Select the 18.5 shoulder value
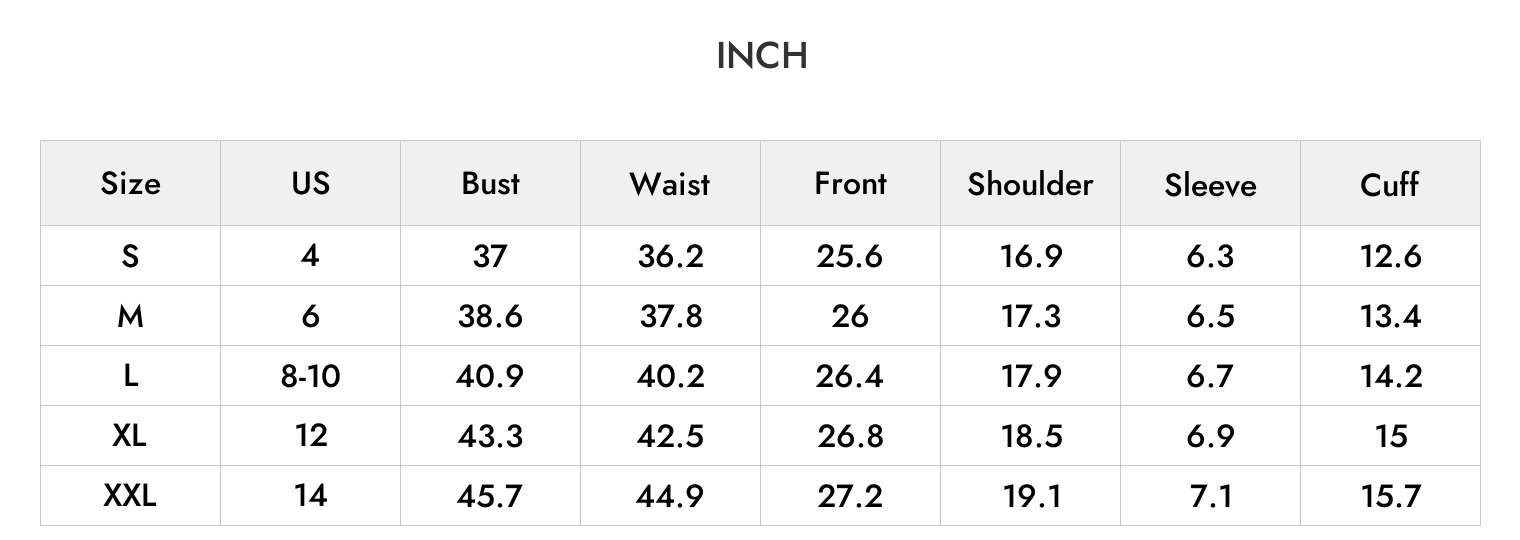 [x=1031, y=436]
